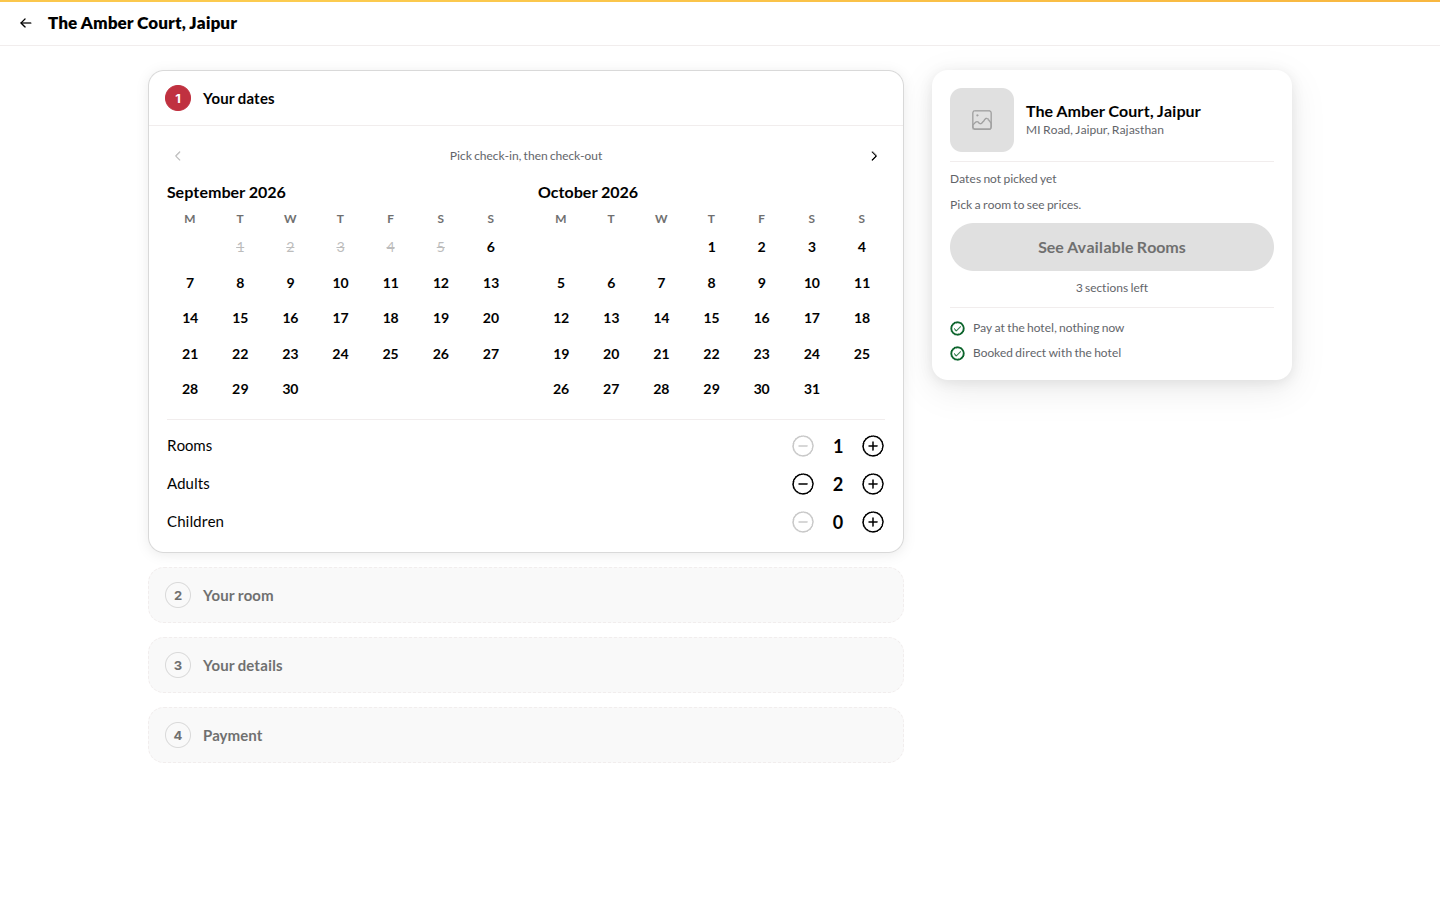Show previous month in the calendar
Screen dimensions: 1440x900
click(x=178, y=156)
